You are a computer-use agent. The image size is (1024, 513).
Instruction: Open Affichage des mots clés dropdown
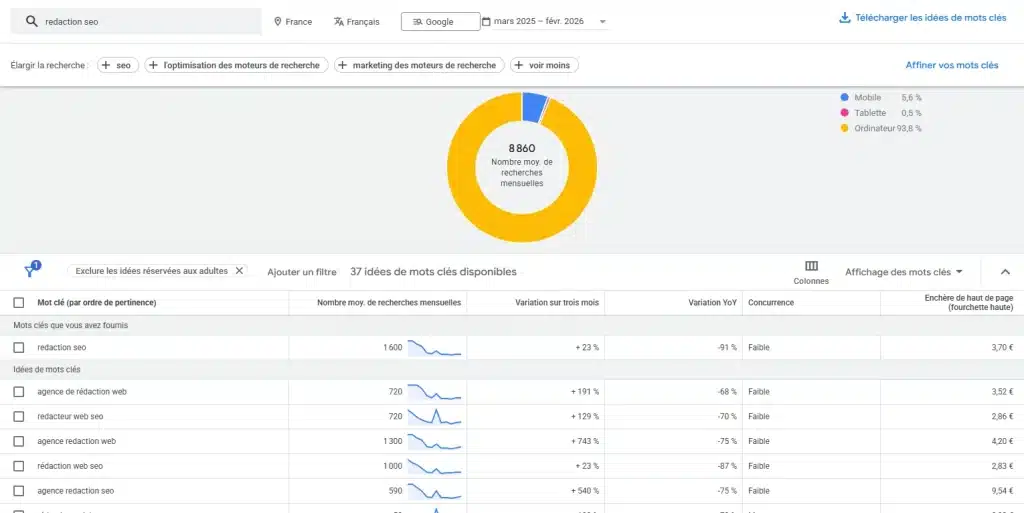[904, 272]
